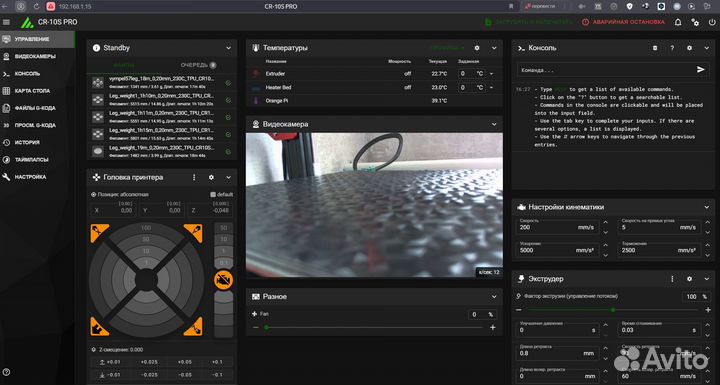Click the bottom-right orange corner button
This screenshot has width=720, height=385.
pos(193,327)
